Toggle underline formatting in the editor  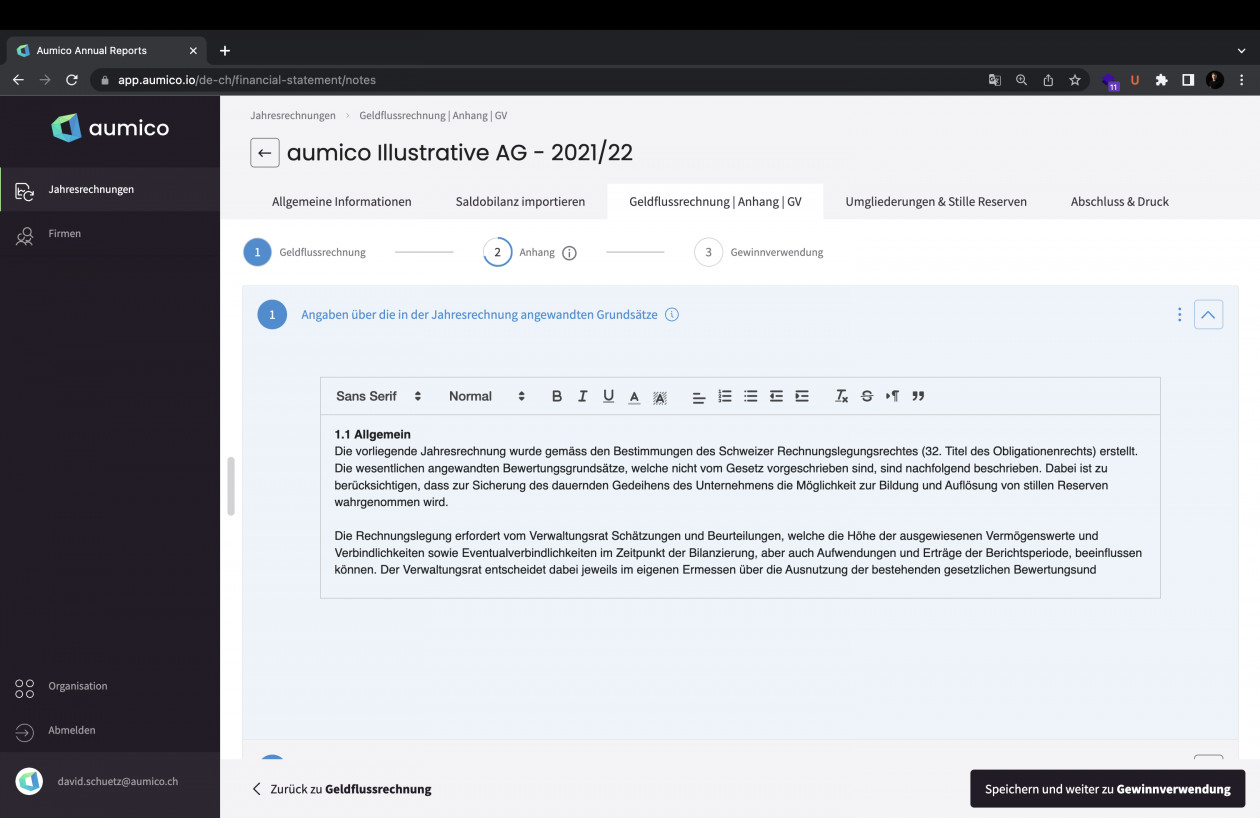[608, 396]
